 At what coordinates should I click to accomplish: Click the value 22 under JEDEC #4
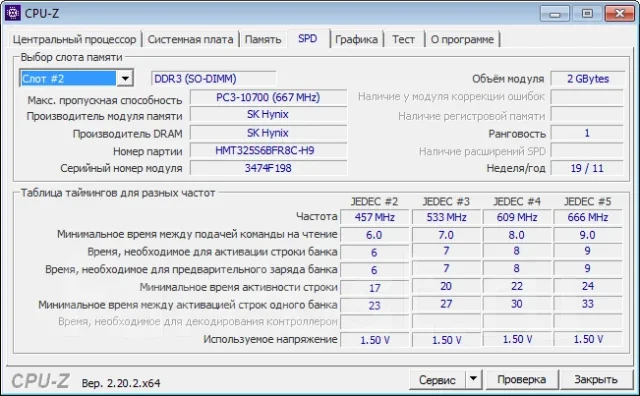517,287
